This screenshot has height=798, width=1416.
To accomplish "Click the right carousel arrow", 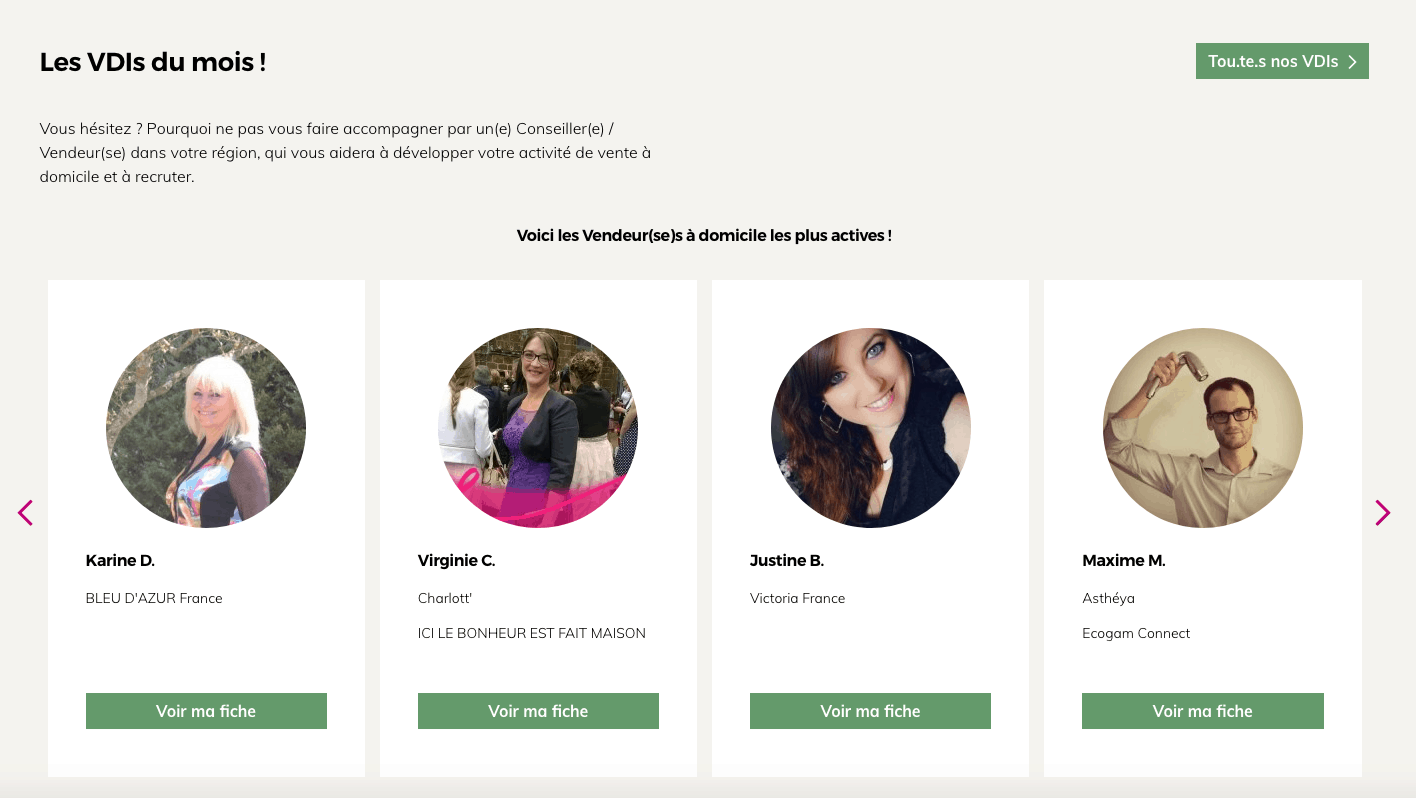I will coord(1382,513).
